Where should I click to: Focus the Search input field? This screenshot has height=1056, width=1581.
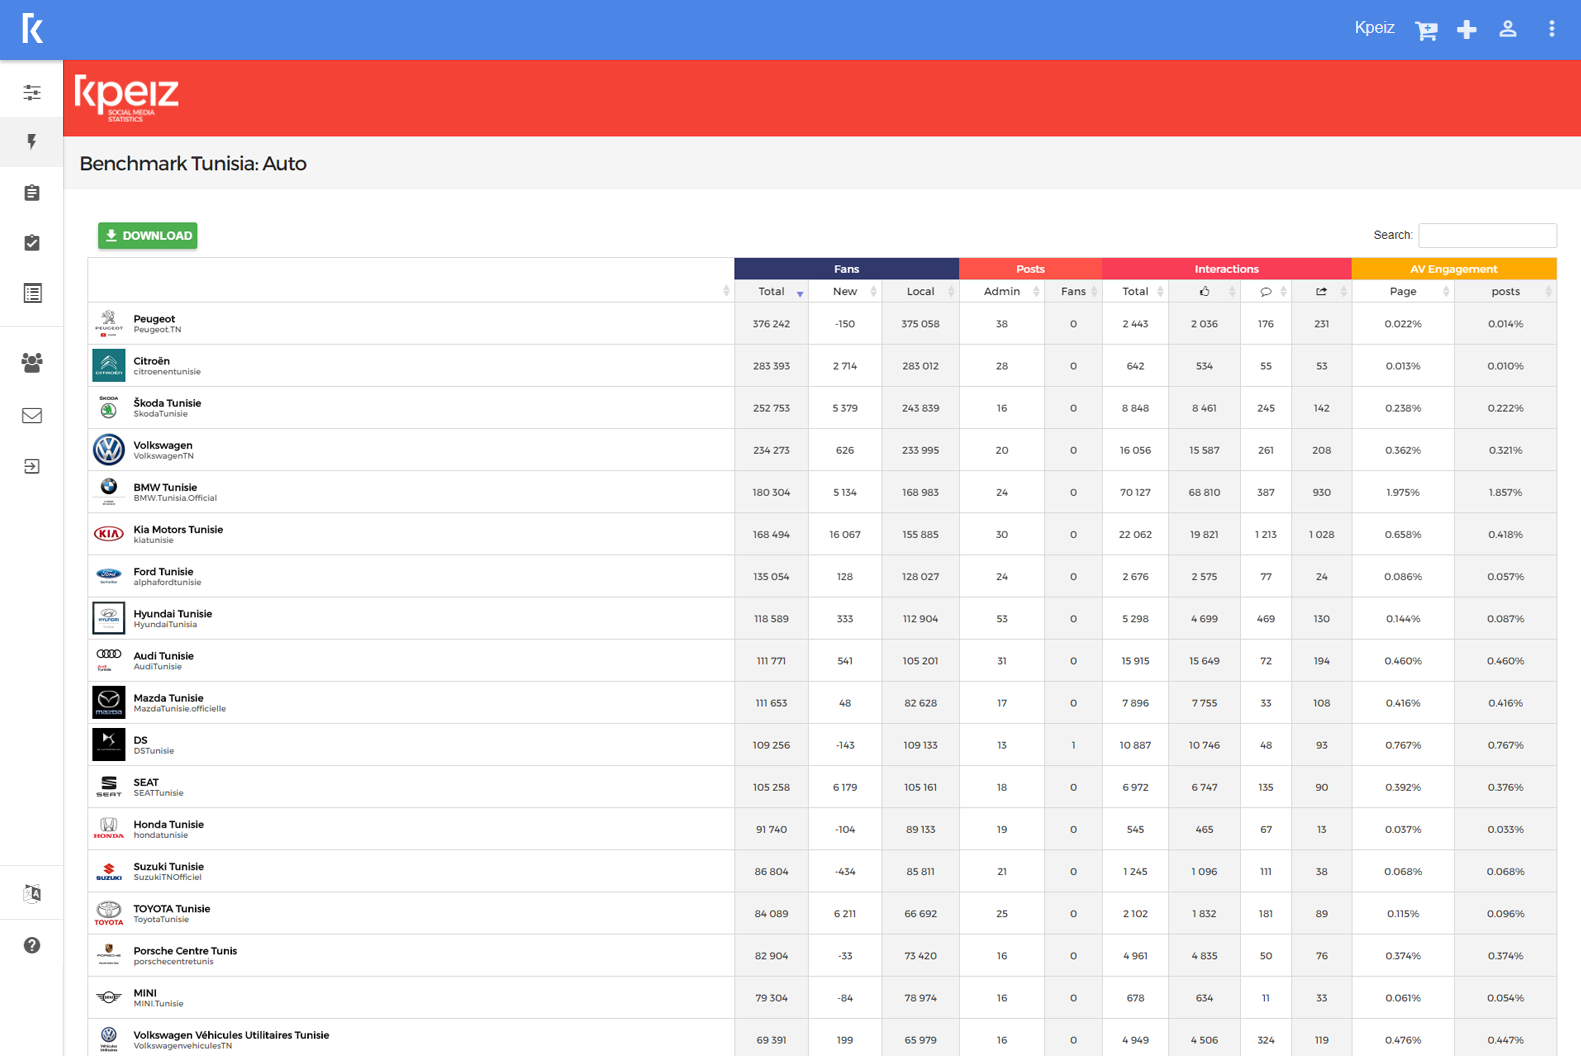(x=1487, y=235)
